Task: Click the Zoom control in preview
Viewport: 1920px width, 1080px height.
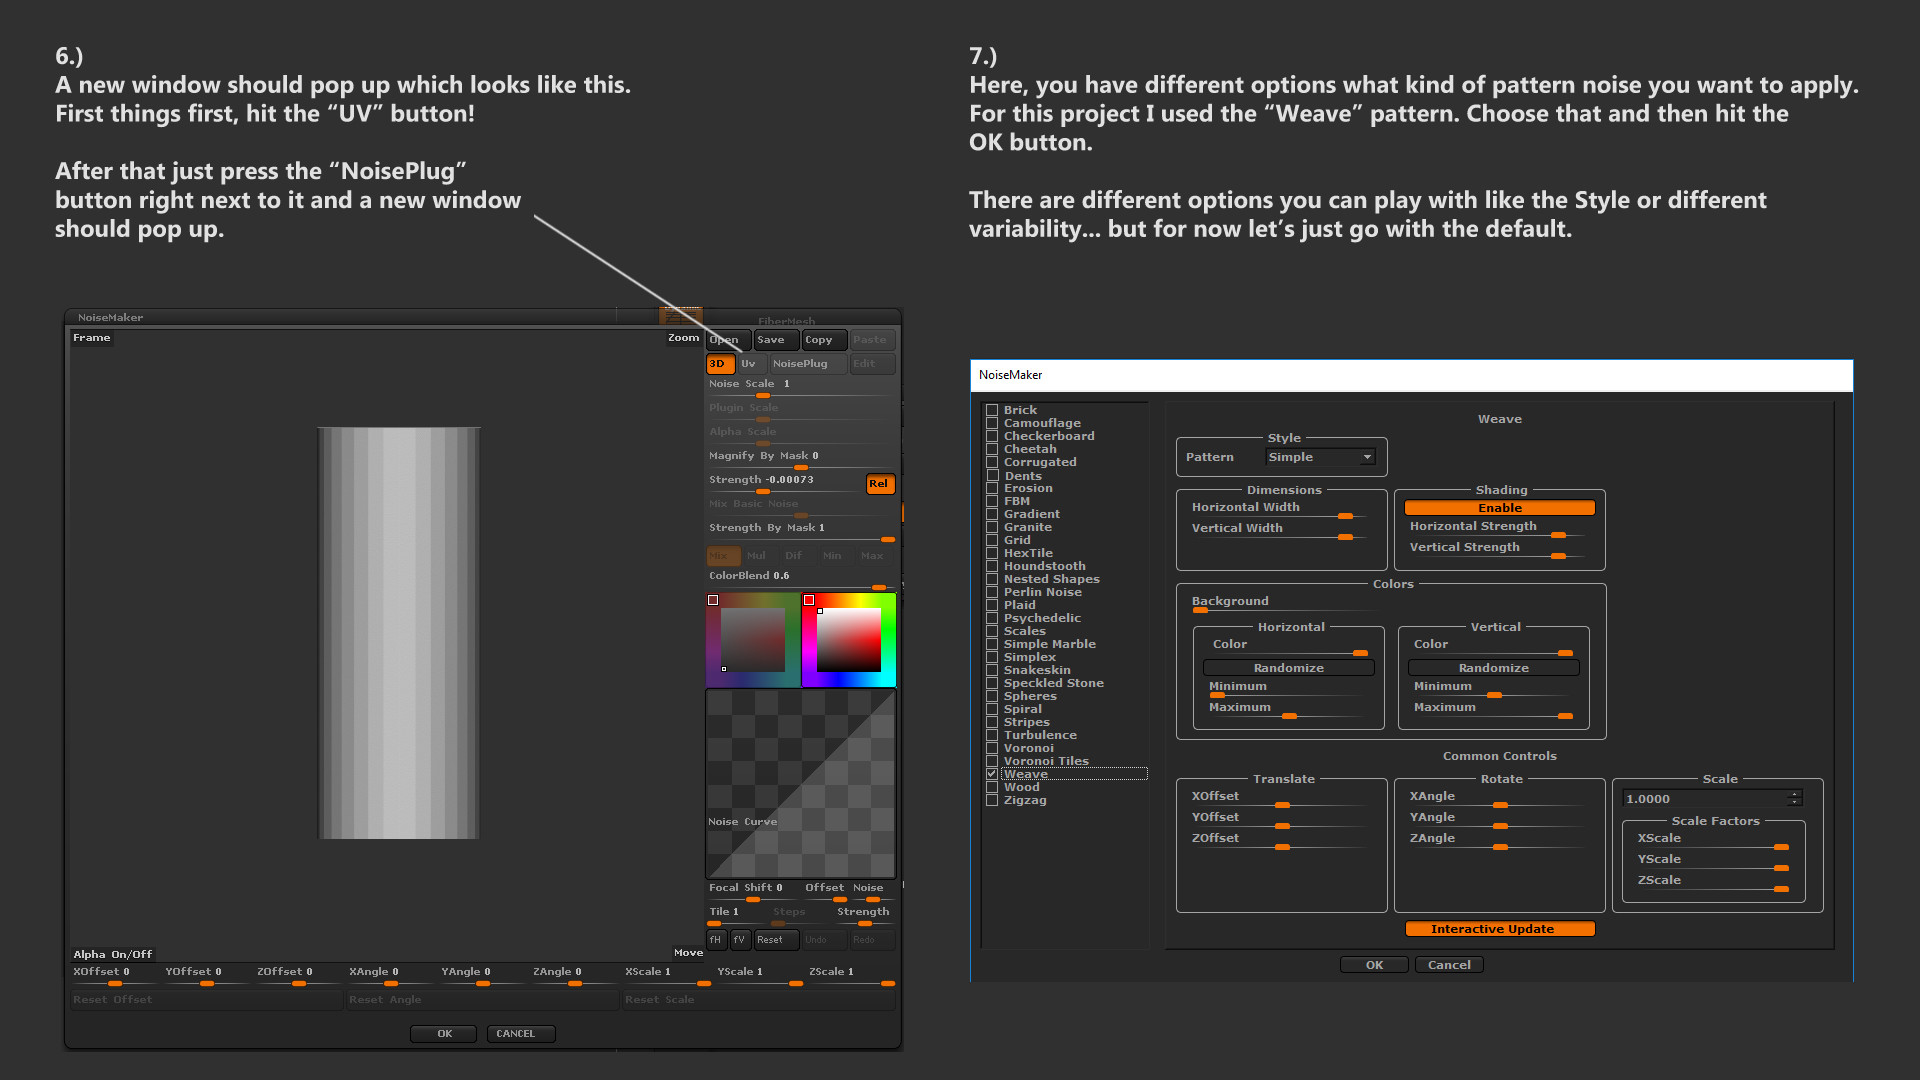Action: [684, 338]
